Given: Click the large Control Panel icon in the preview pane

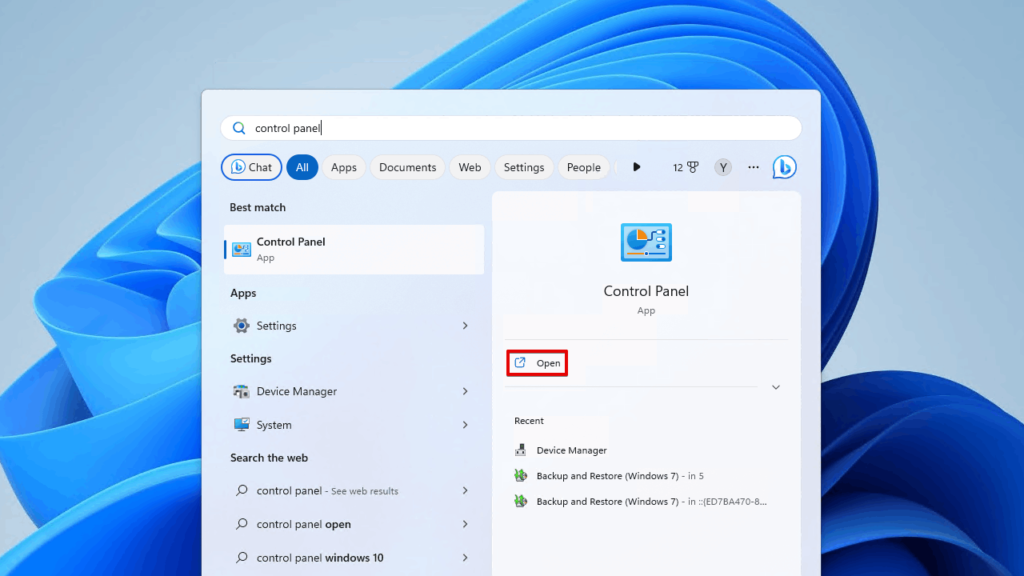Looking at the screenshot, I should point(645,241).
